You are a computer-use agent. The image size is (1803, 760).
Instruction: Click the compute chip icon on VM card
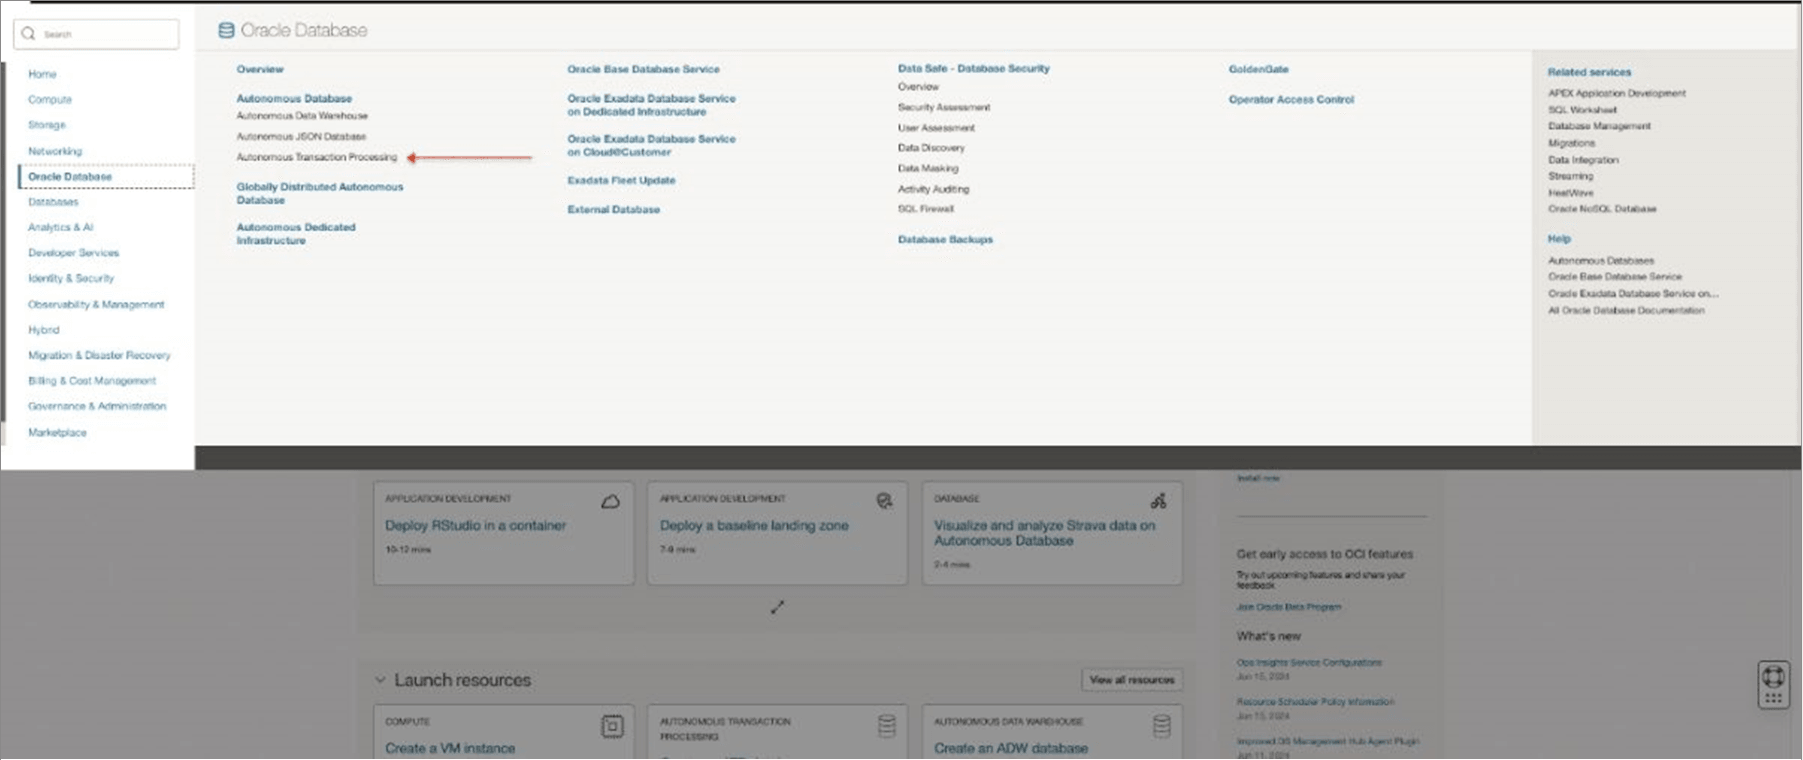(612, 726)
